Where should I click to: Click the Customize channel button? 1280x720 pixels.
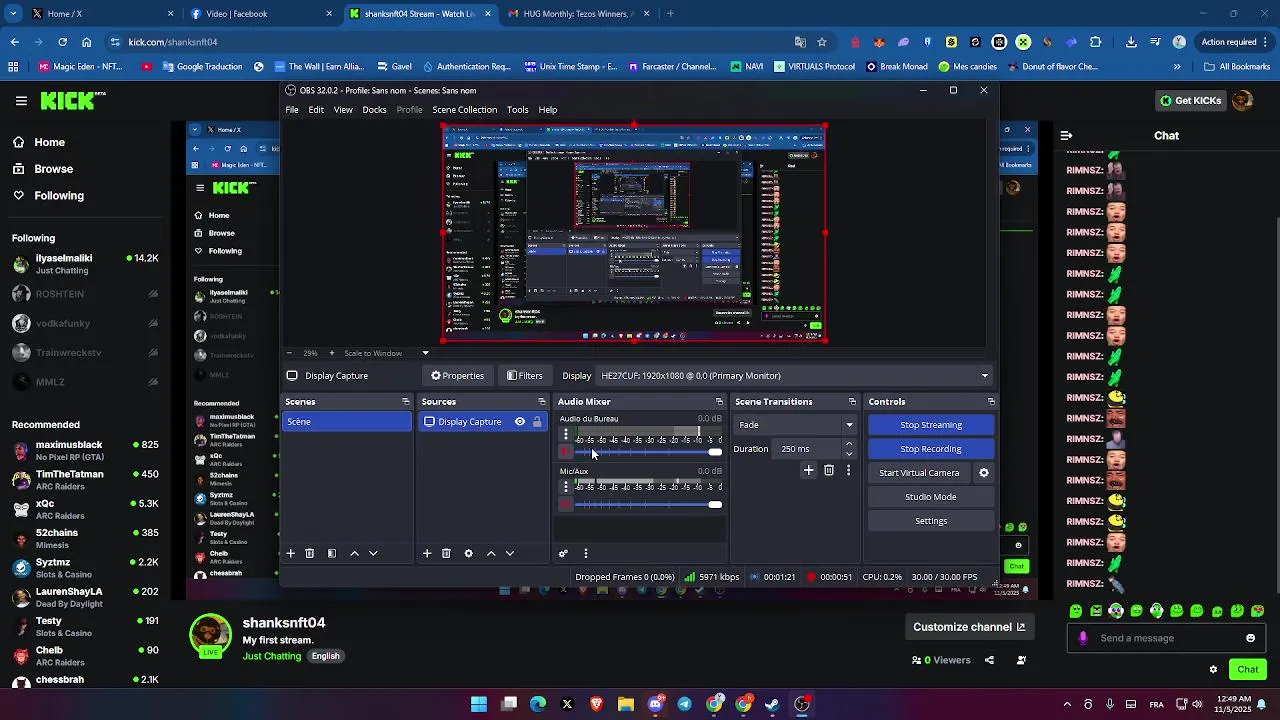[969, 627]
